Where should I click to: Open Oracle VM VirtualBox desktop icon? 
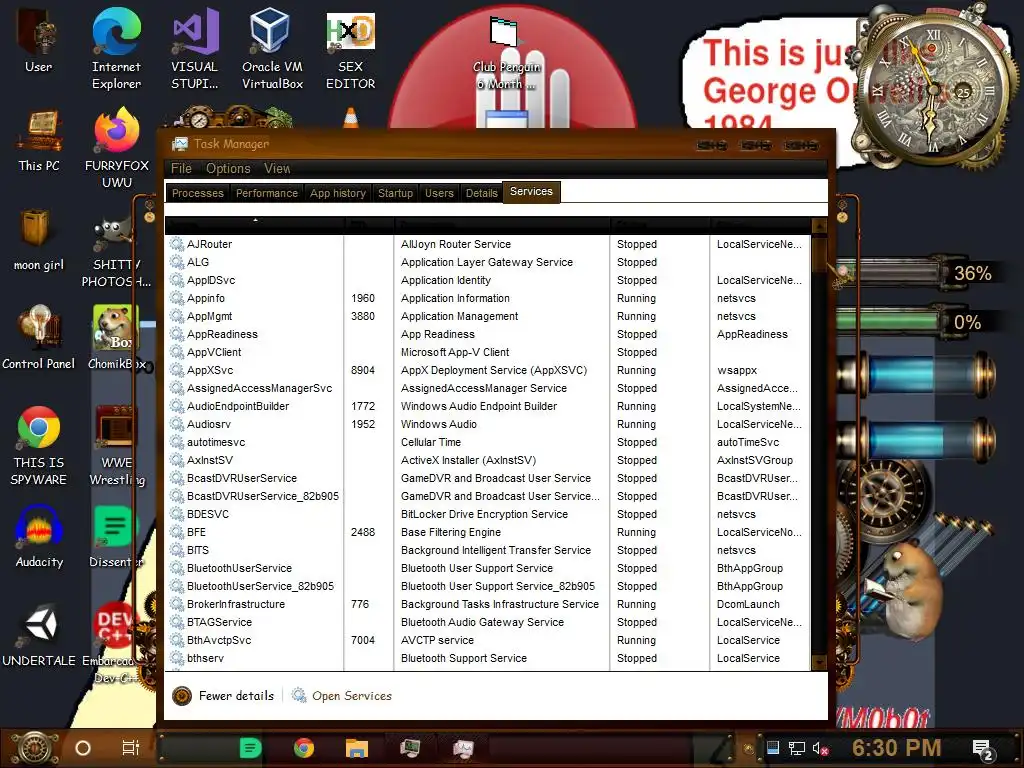click(272, 49)
